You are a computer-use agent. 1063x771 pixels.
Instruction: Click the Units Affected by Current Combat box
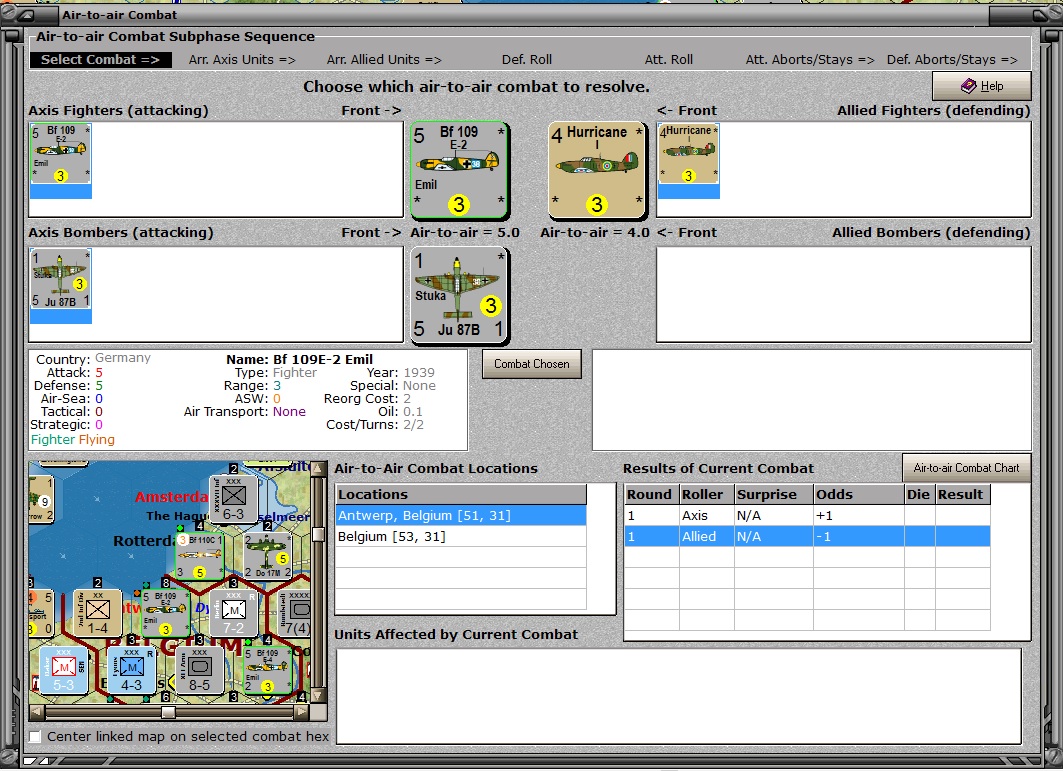pos(679,696)
